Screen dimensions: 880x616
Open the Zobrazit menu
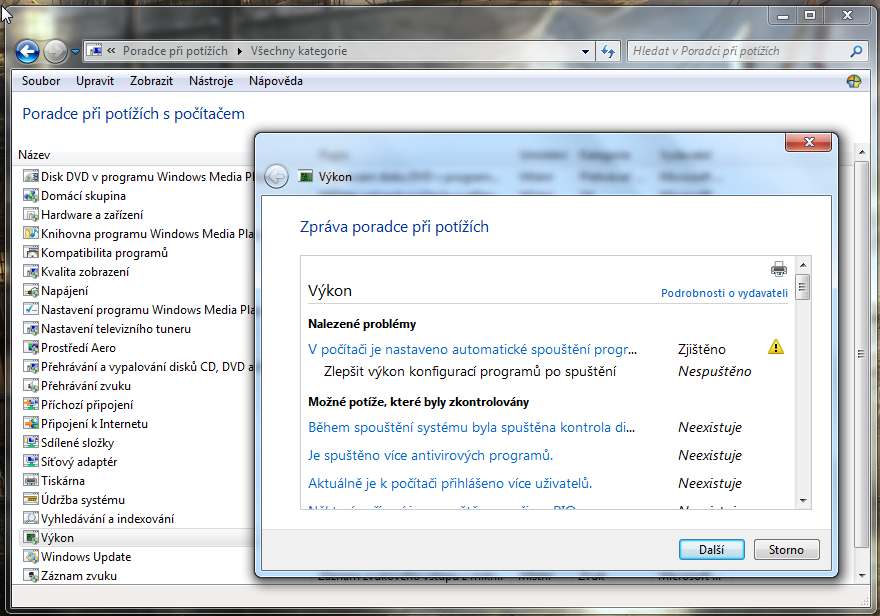pos(151,81)
